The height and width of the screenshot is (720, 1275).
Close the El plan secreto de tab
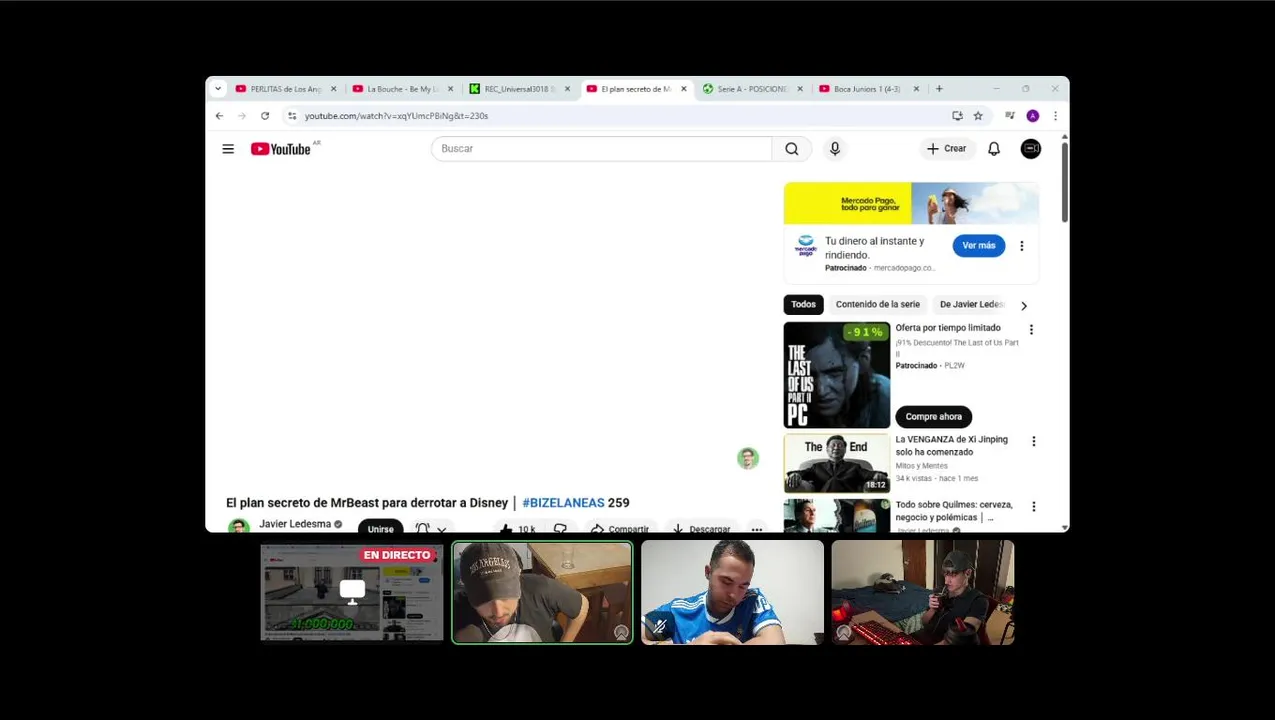[x=684, y=89]
